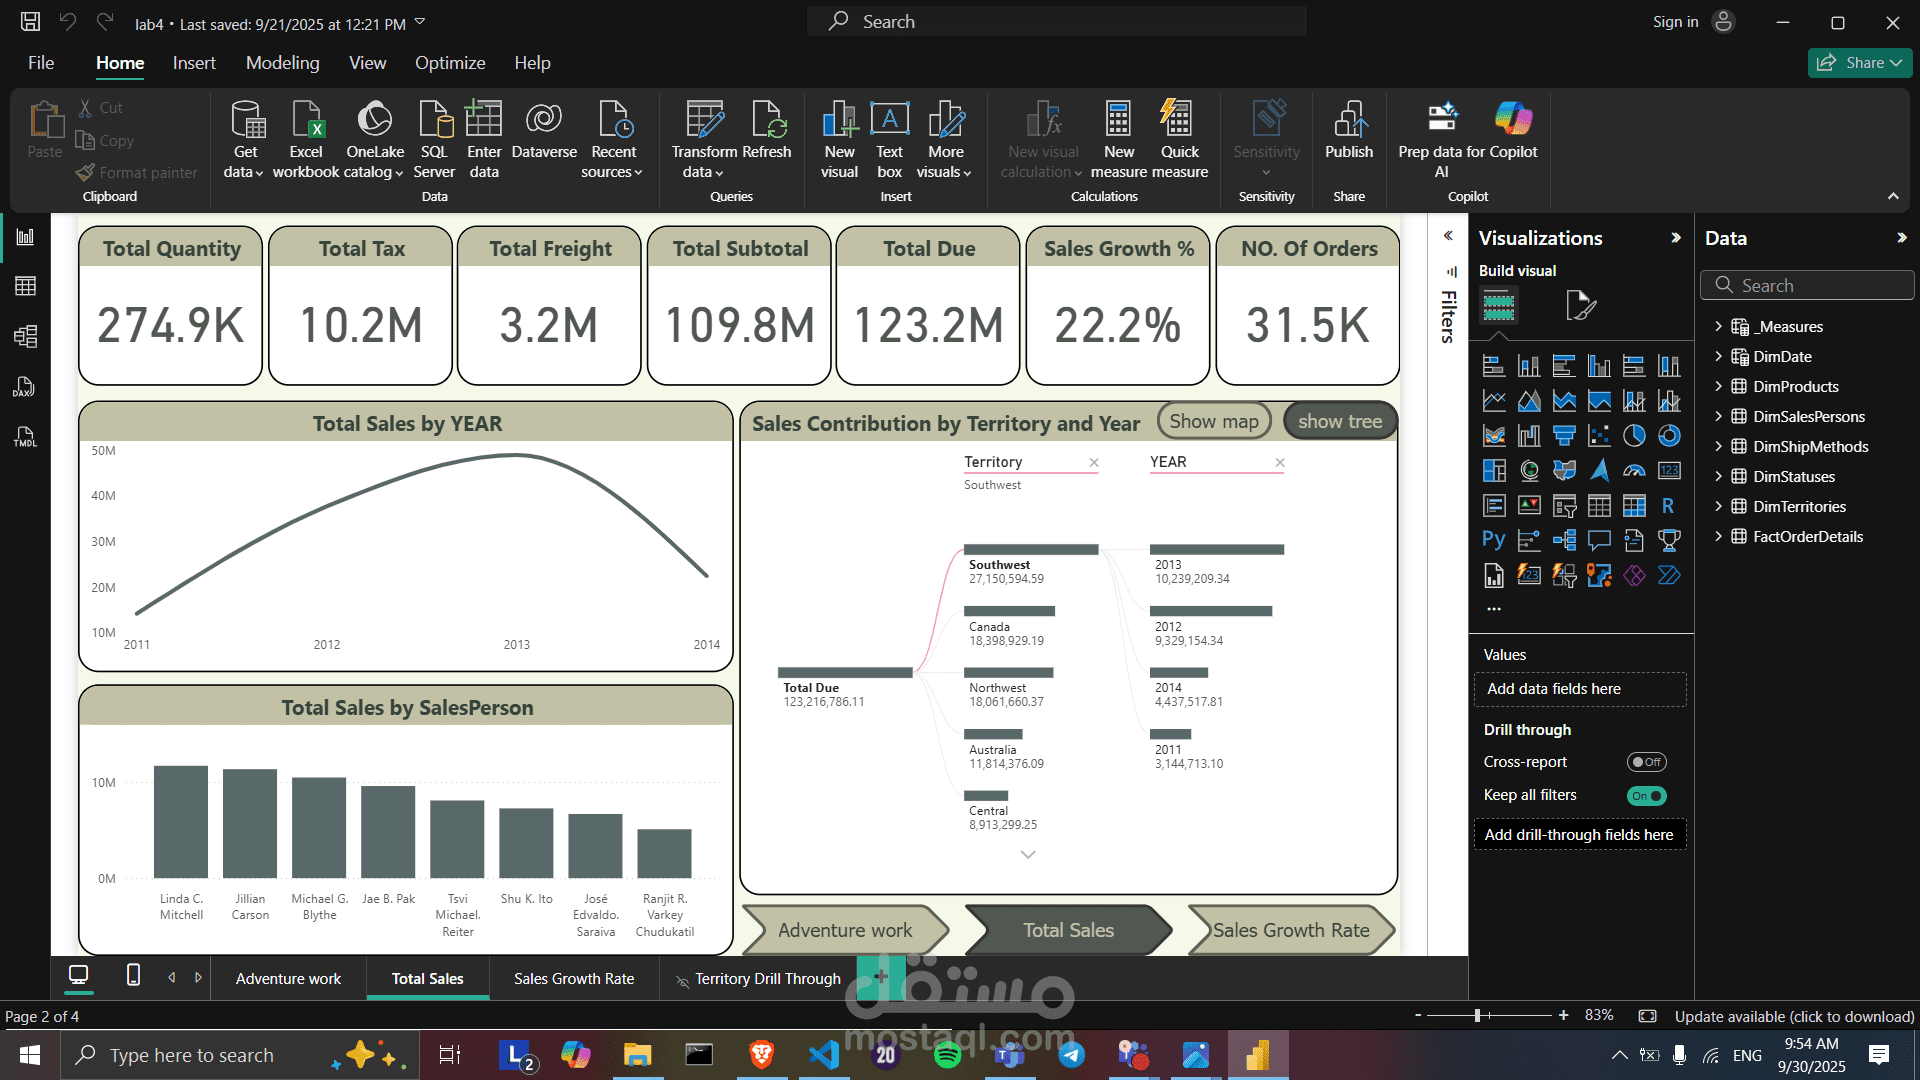1920x1080 pixels.
Task: Switch to the Modeling ribbon tab
Action: [x=282, y=62]
